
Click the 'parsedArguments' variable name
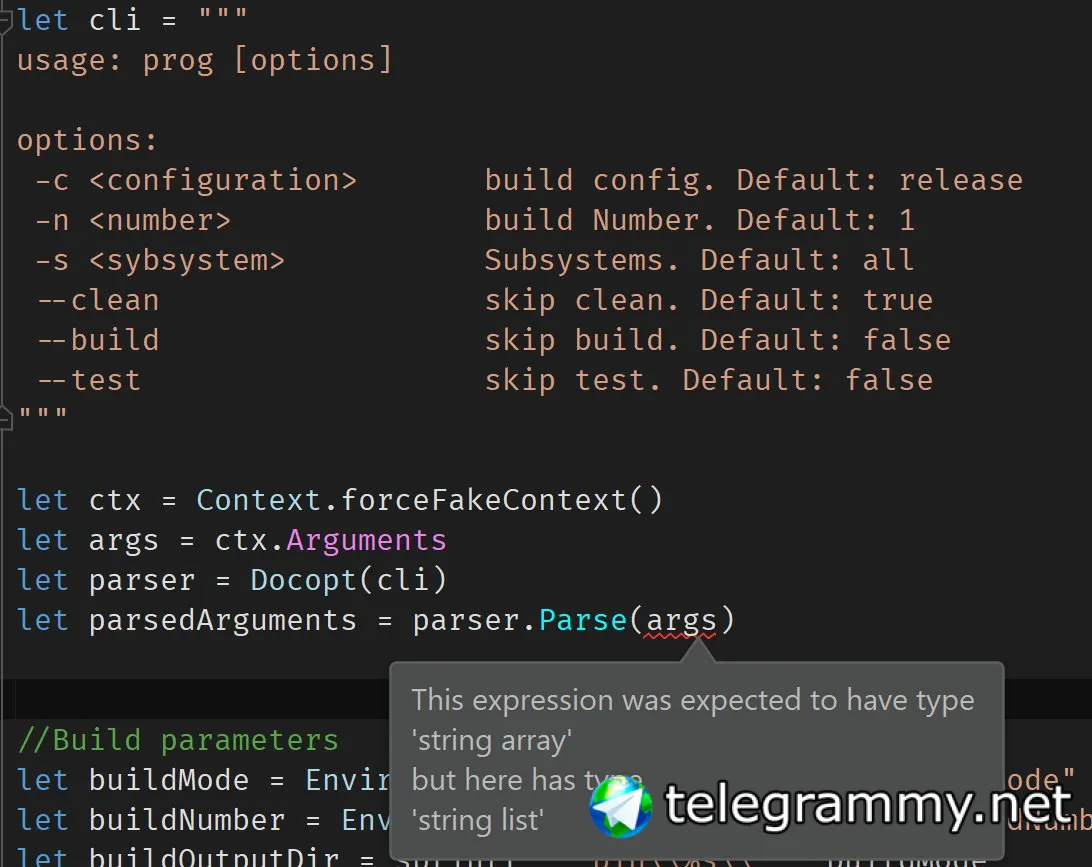coord(222,621)
